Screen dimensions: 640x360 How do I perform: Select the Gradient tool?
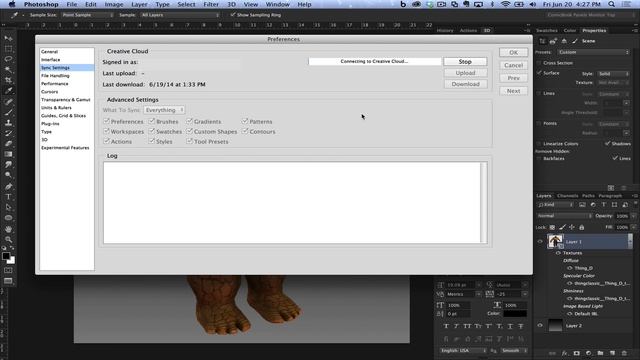[8, 154]
